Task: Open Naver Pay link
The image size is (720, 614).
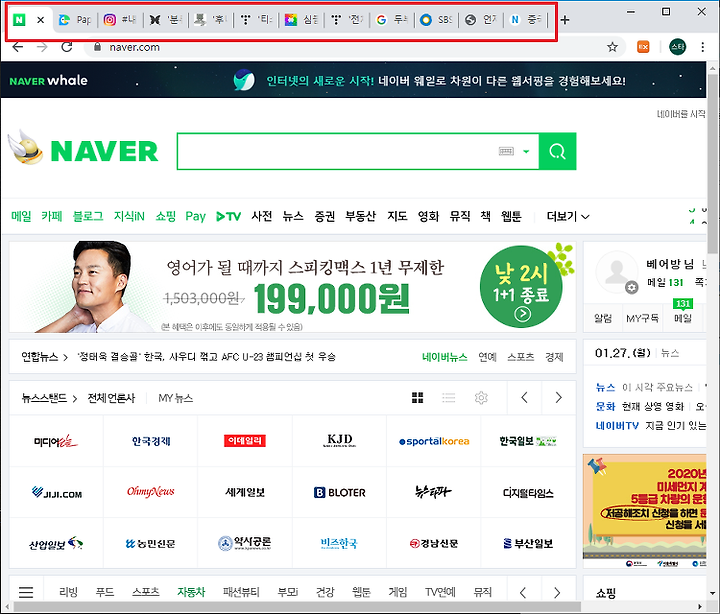Action: tap(196, 216)
